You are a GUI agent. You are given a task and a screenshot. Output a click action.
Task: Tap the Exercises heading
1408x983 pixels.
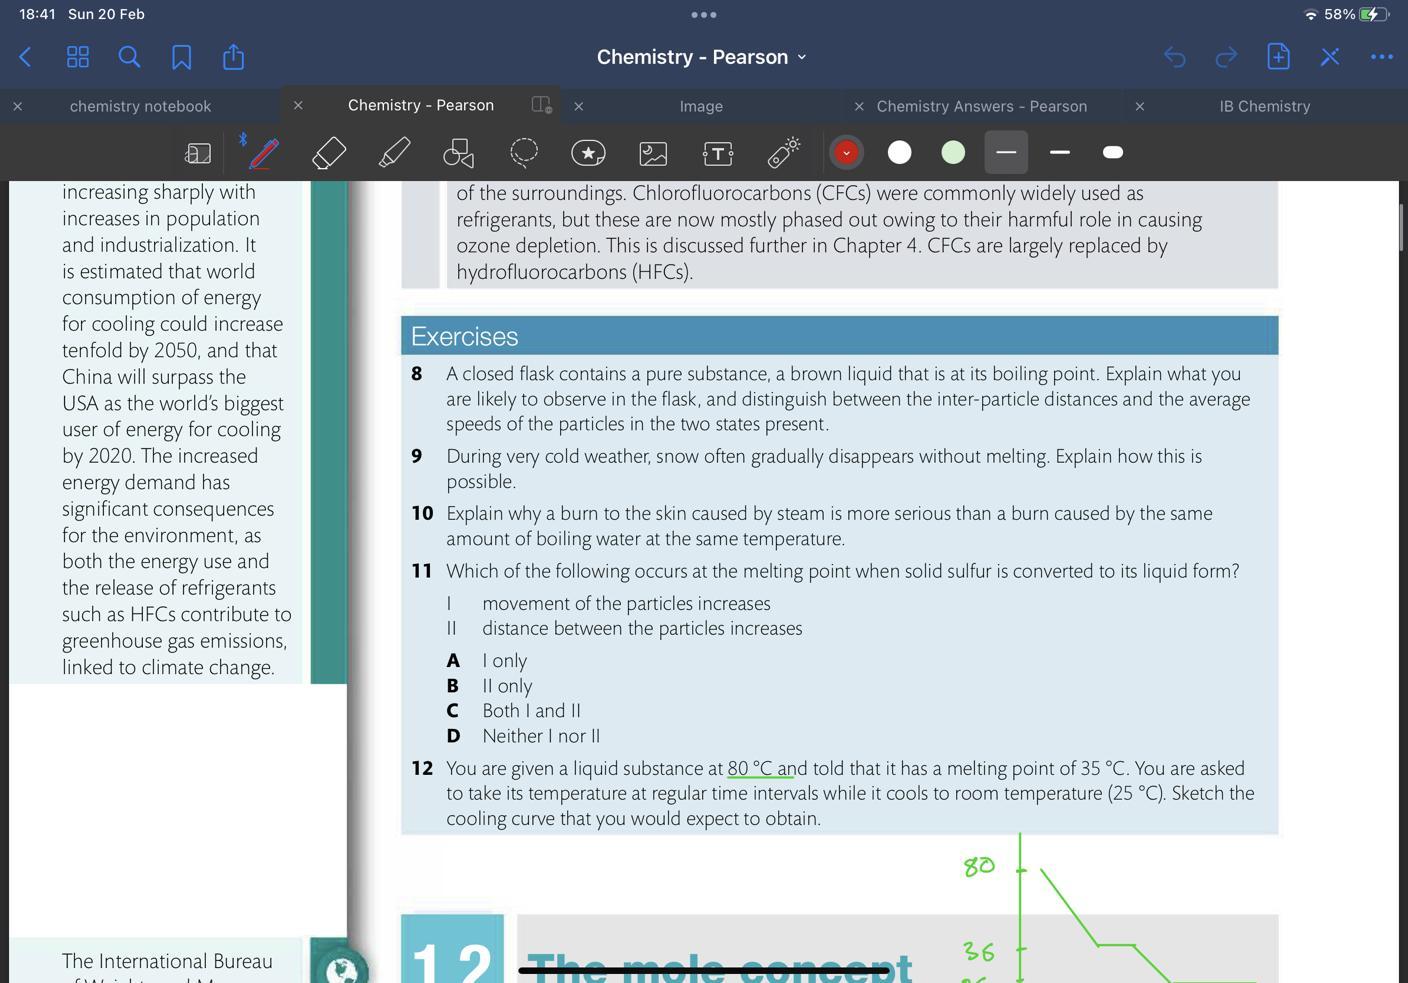pyautogui.click(x=464, y=336)
